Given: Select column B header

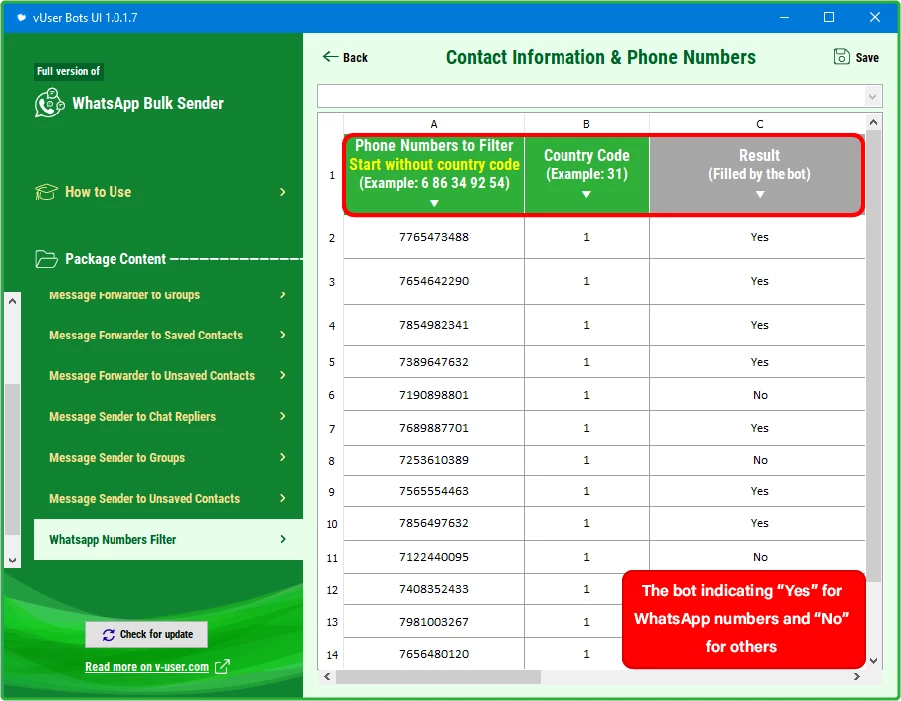Looking at the screenshot, I should (x=587, y=124).
